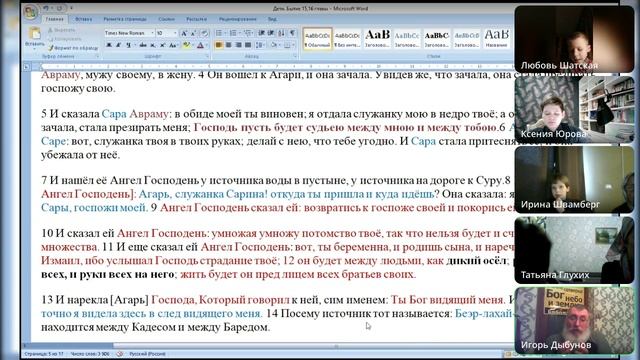
Task: Expand the Paste options arrow under Вставить
Action: [35, 49]
